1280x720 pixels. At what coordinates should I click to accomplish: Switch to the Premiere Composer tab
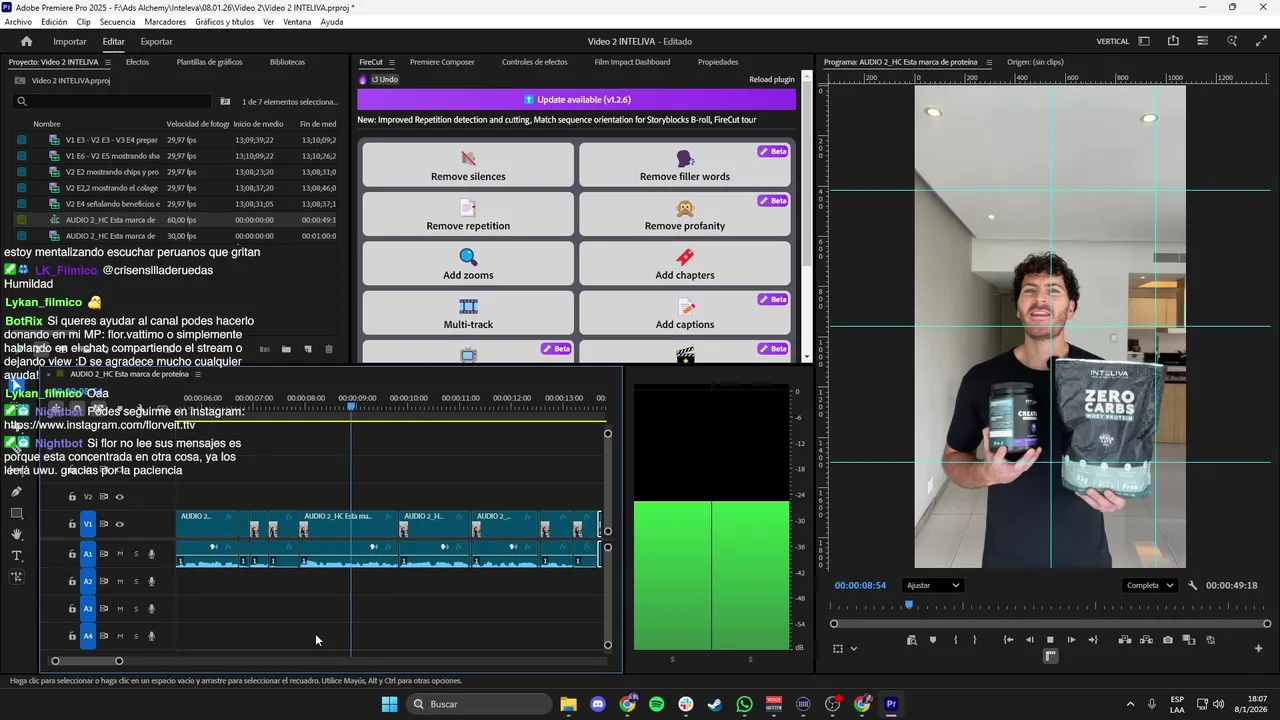pyautogui.click(x=442, y=62)
